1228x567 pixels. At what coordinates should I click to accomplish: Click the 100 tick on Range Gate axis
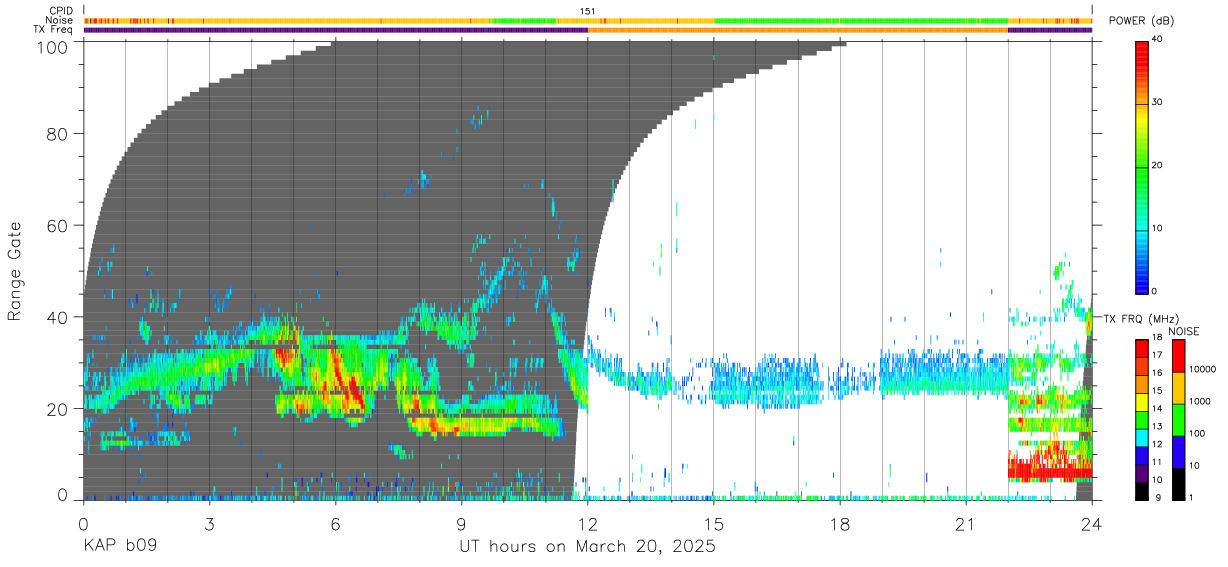point(51,46)
